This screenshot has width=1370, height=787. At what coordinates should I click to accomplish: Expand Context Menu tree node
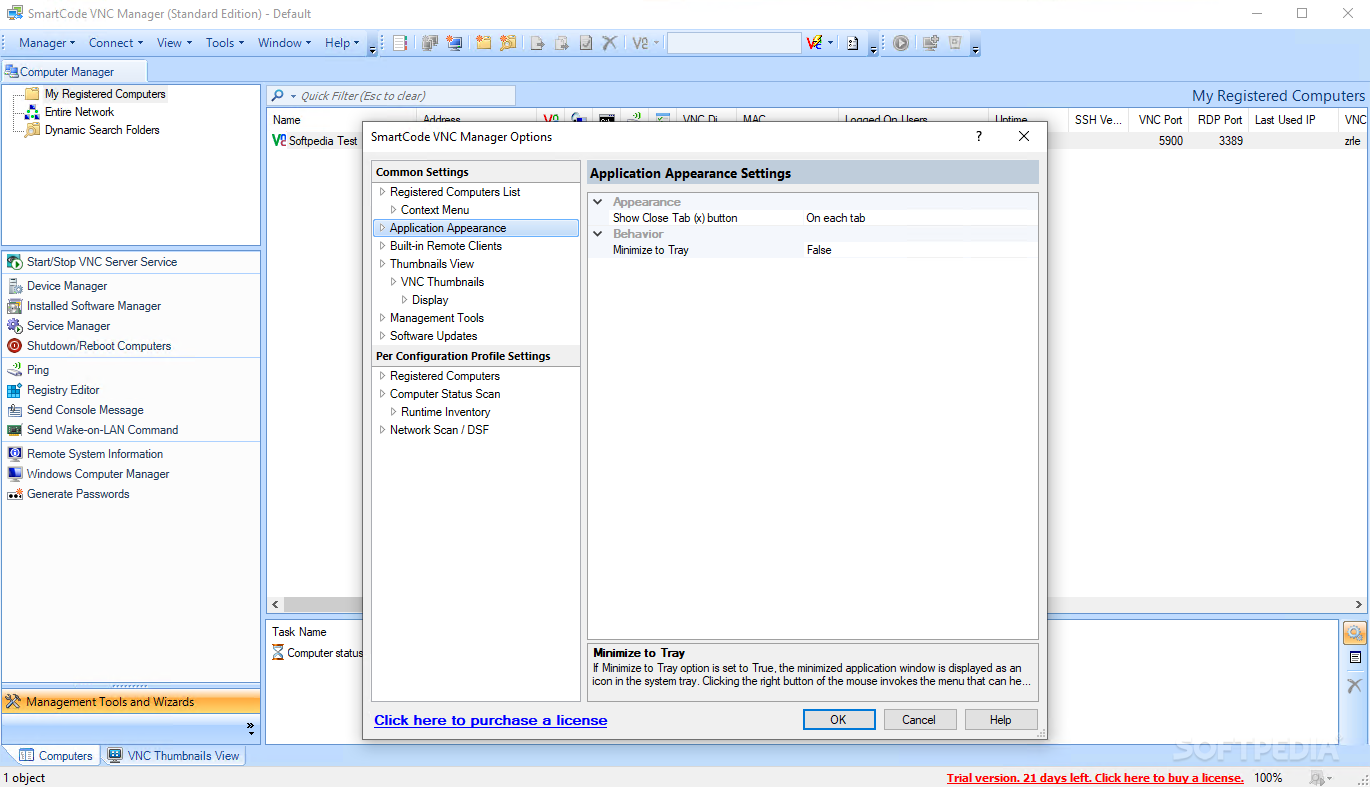pyautogui.click(x=393, y=210)
